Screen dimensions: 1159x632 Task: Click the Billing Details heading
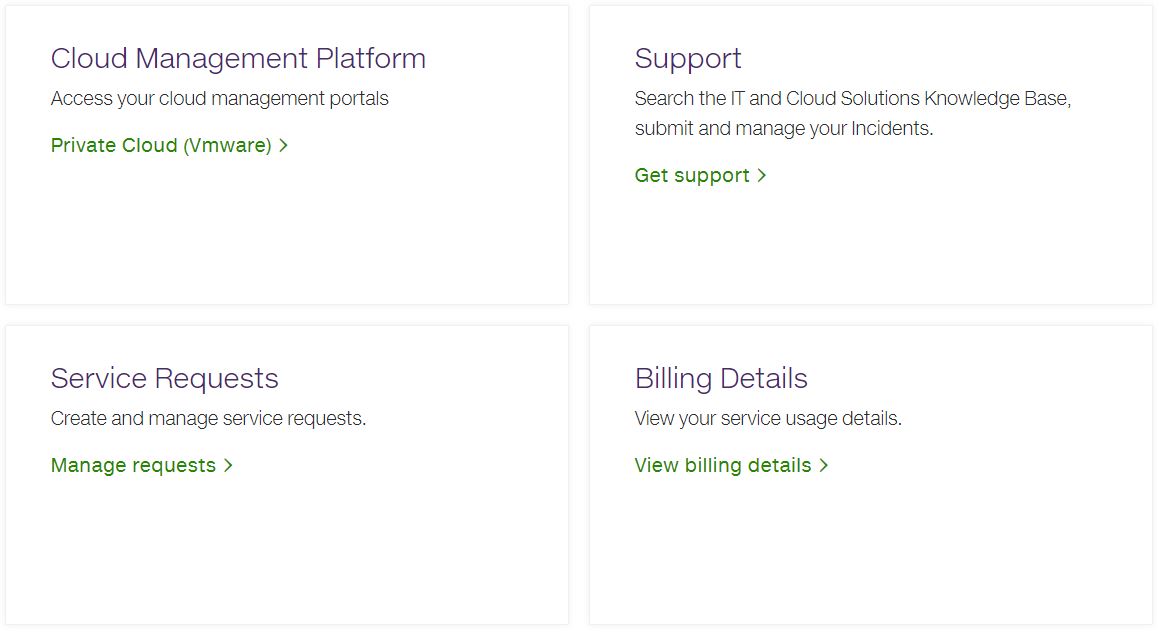click(x=720, y=378)
